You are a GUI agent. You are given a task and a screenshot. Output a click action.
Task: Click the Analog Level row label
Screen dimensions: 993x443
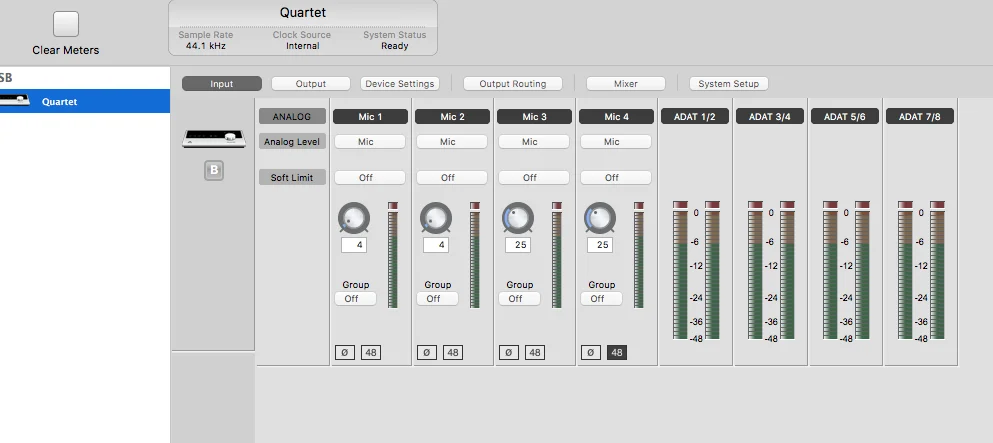(292, 142)
